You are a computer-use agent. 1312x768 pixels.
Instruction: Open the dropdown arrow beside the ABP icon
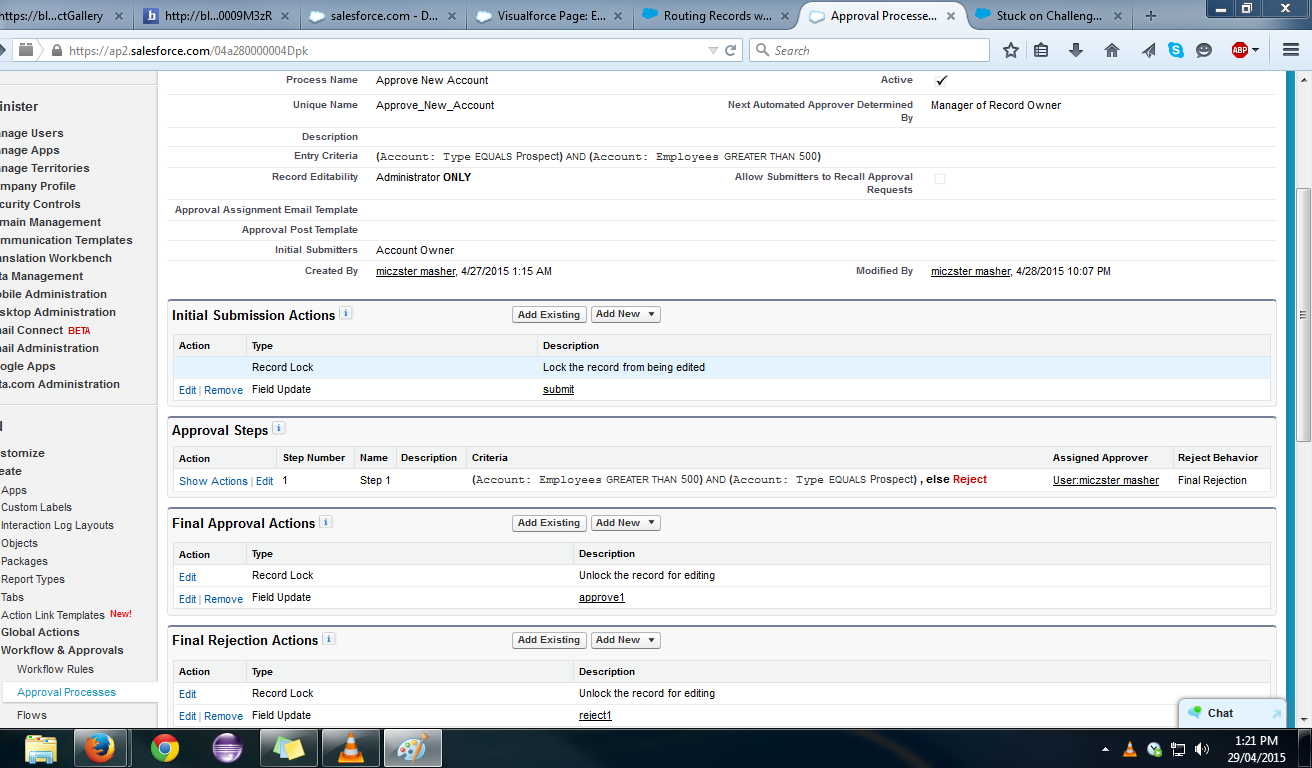point(1256,50)
